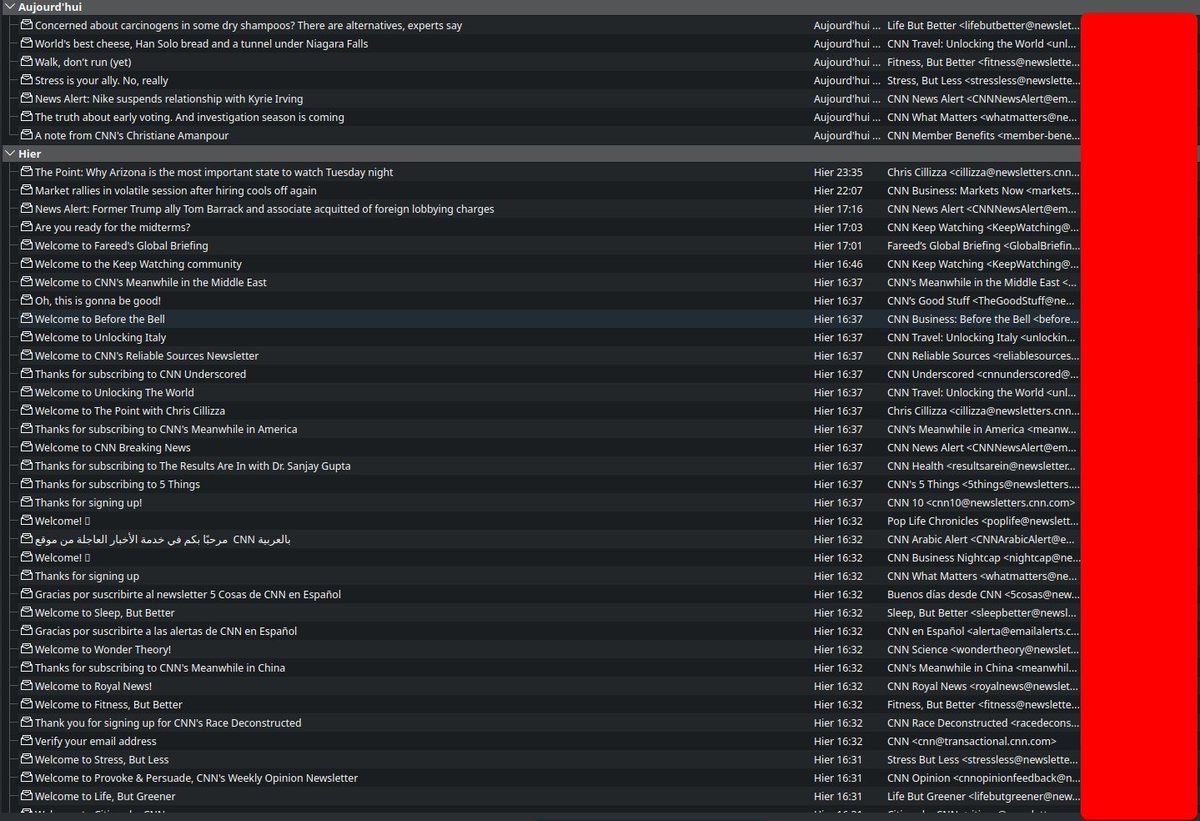Click envelope icon for midterms readiness email
The image size is (1200, 821).
point(27,227)
